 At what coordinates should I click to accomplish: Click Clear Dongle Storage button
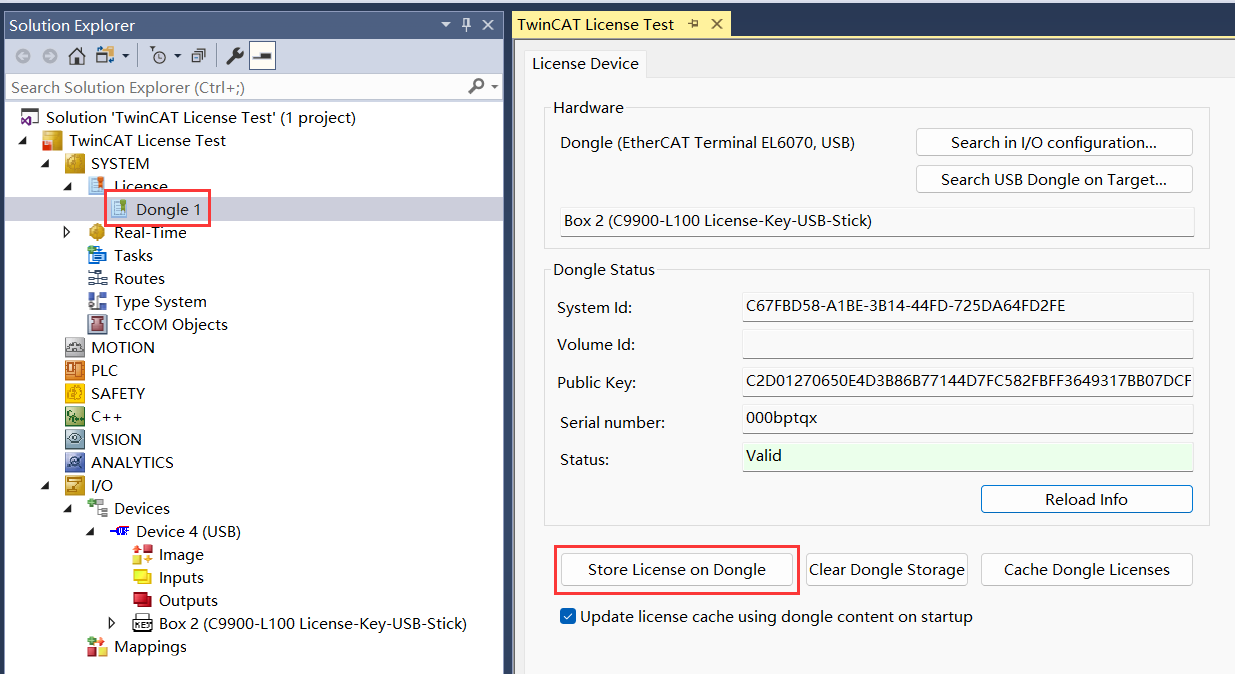pos(887,570)
